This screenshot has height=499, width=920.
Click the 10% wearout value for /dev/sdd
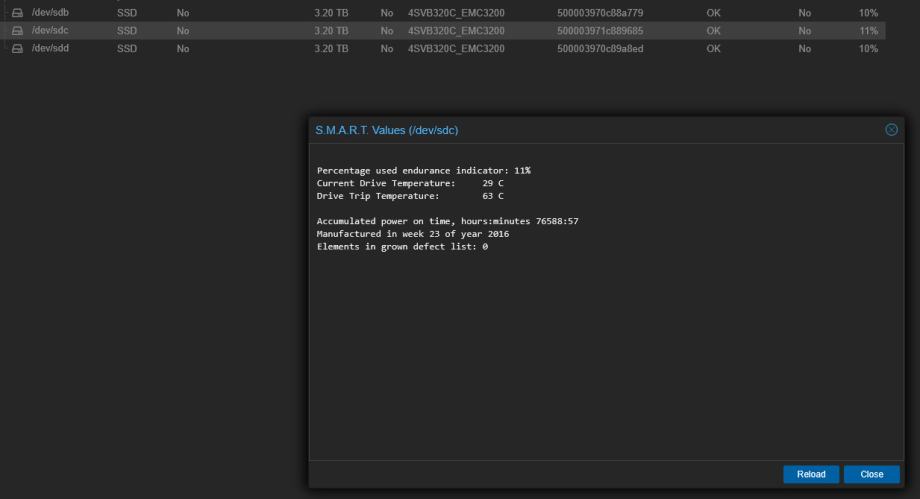pos(868,49)
